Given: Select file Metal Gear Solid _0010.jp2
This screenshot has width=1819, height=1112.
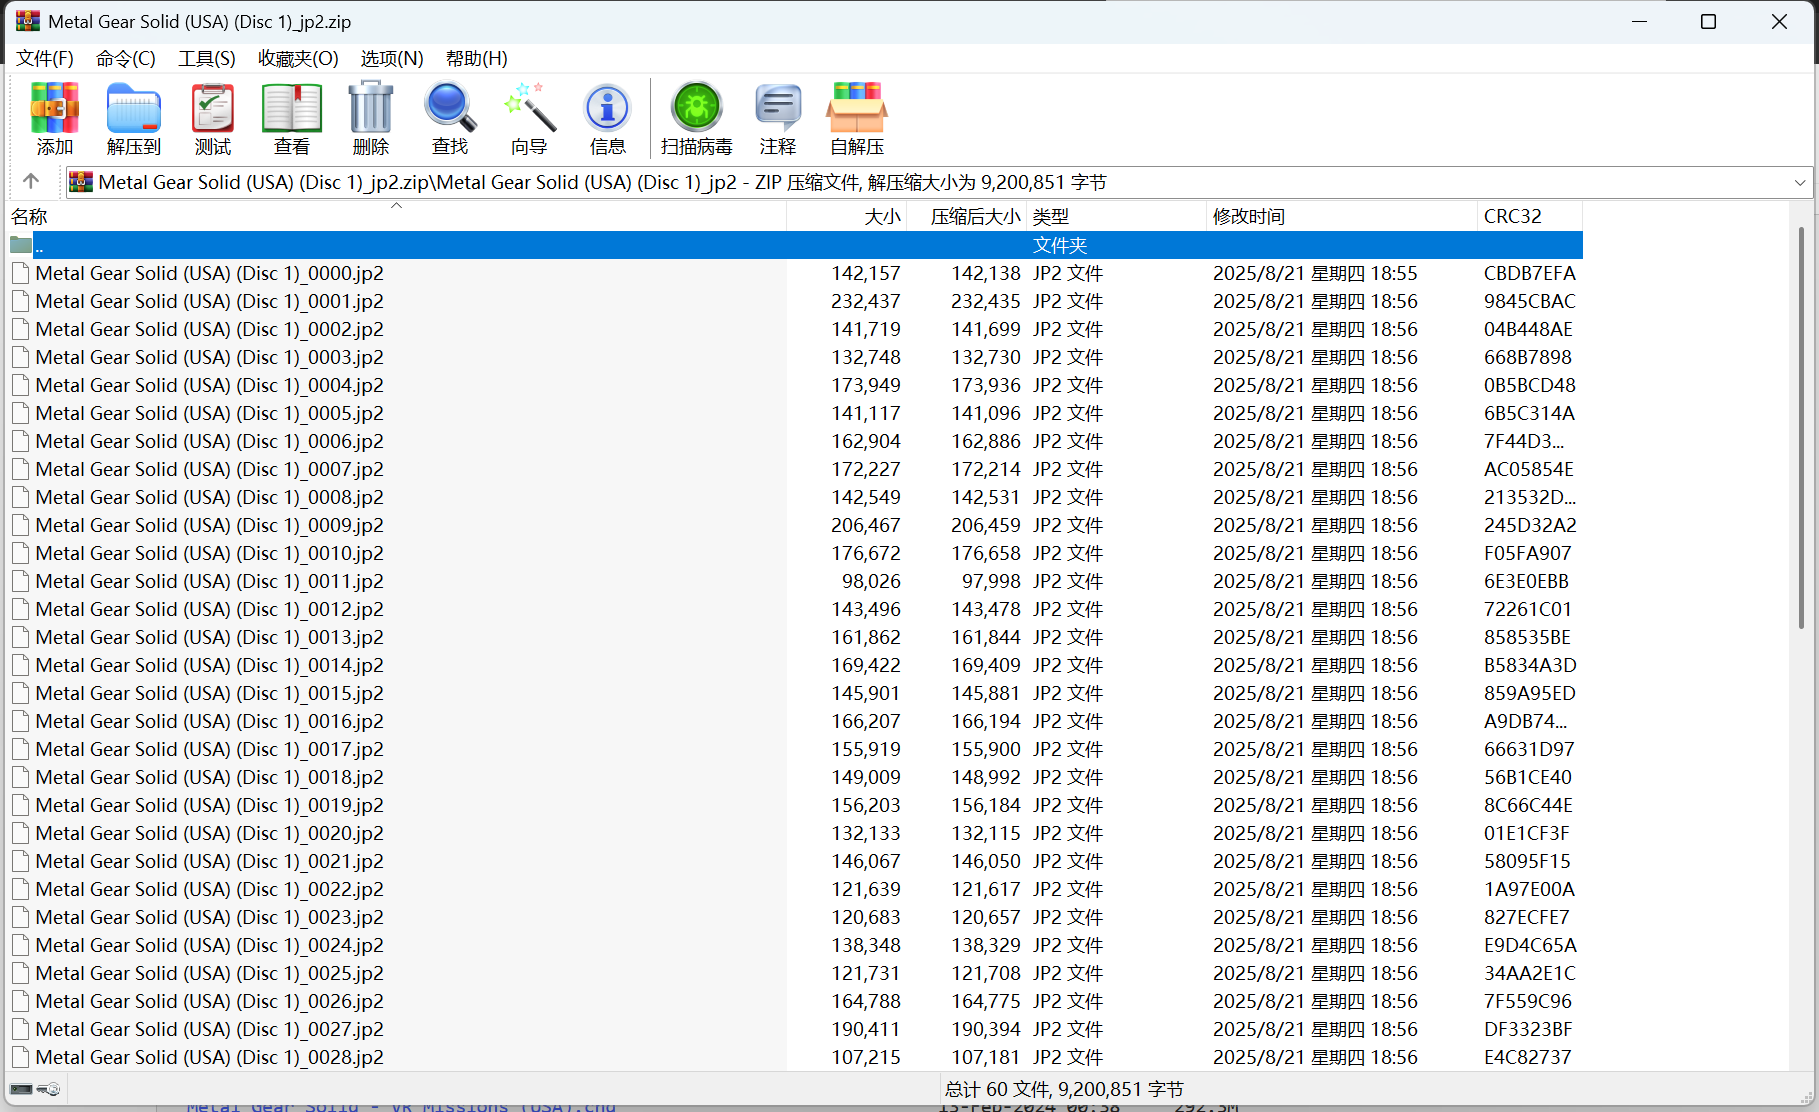Looking at the screenshot, I should tap(209, 553).
